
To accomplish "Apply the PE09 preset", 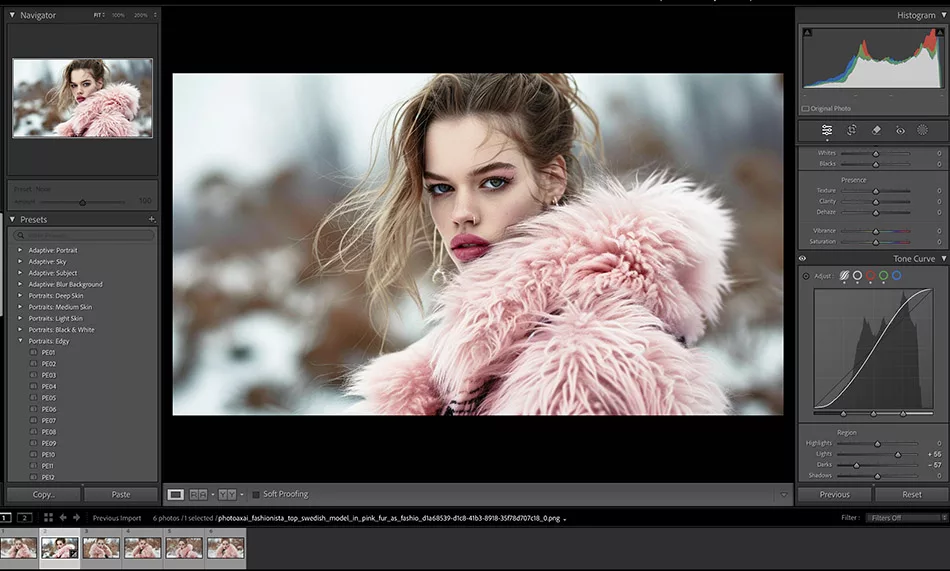I will (x=48, y=443).
